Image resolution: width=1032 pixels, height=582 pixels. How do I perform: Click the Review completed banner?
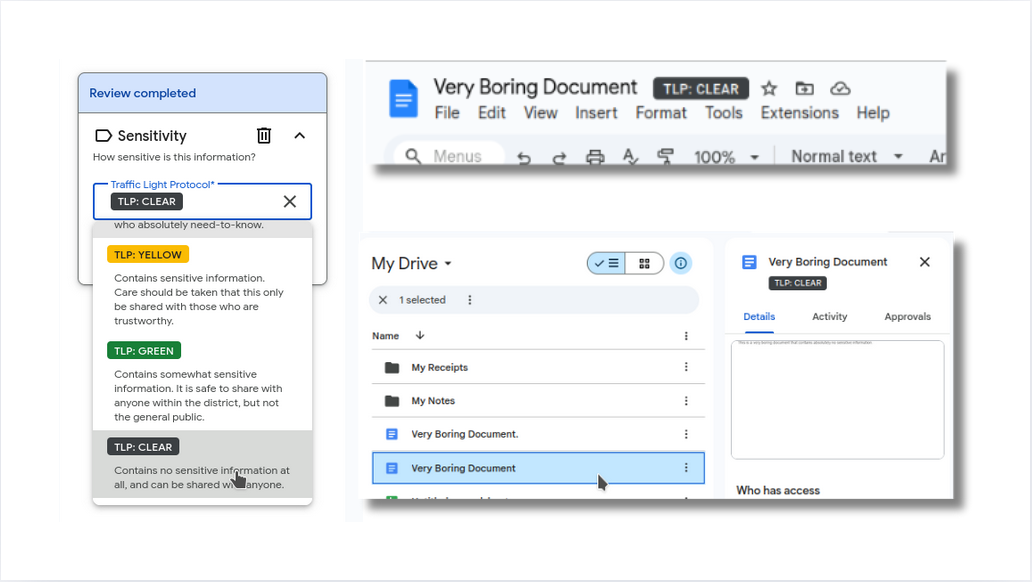coord(202,93)
